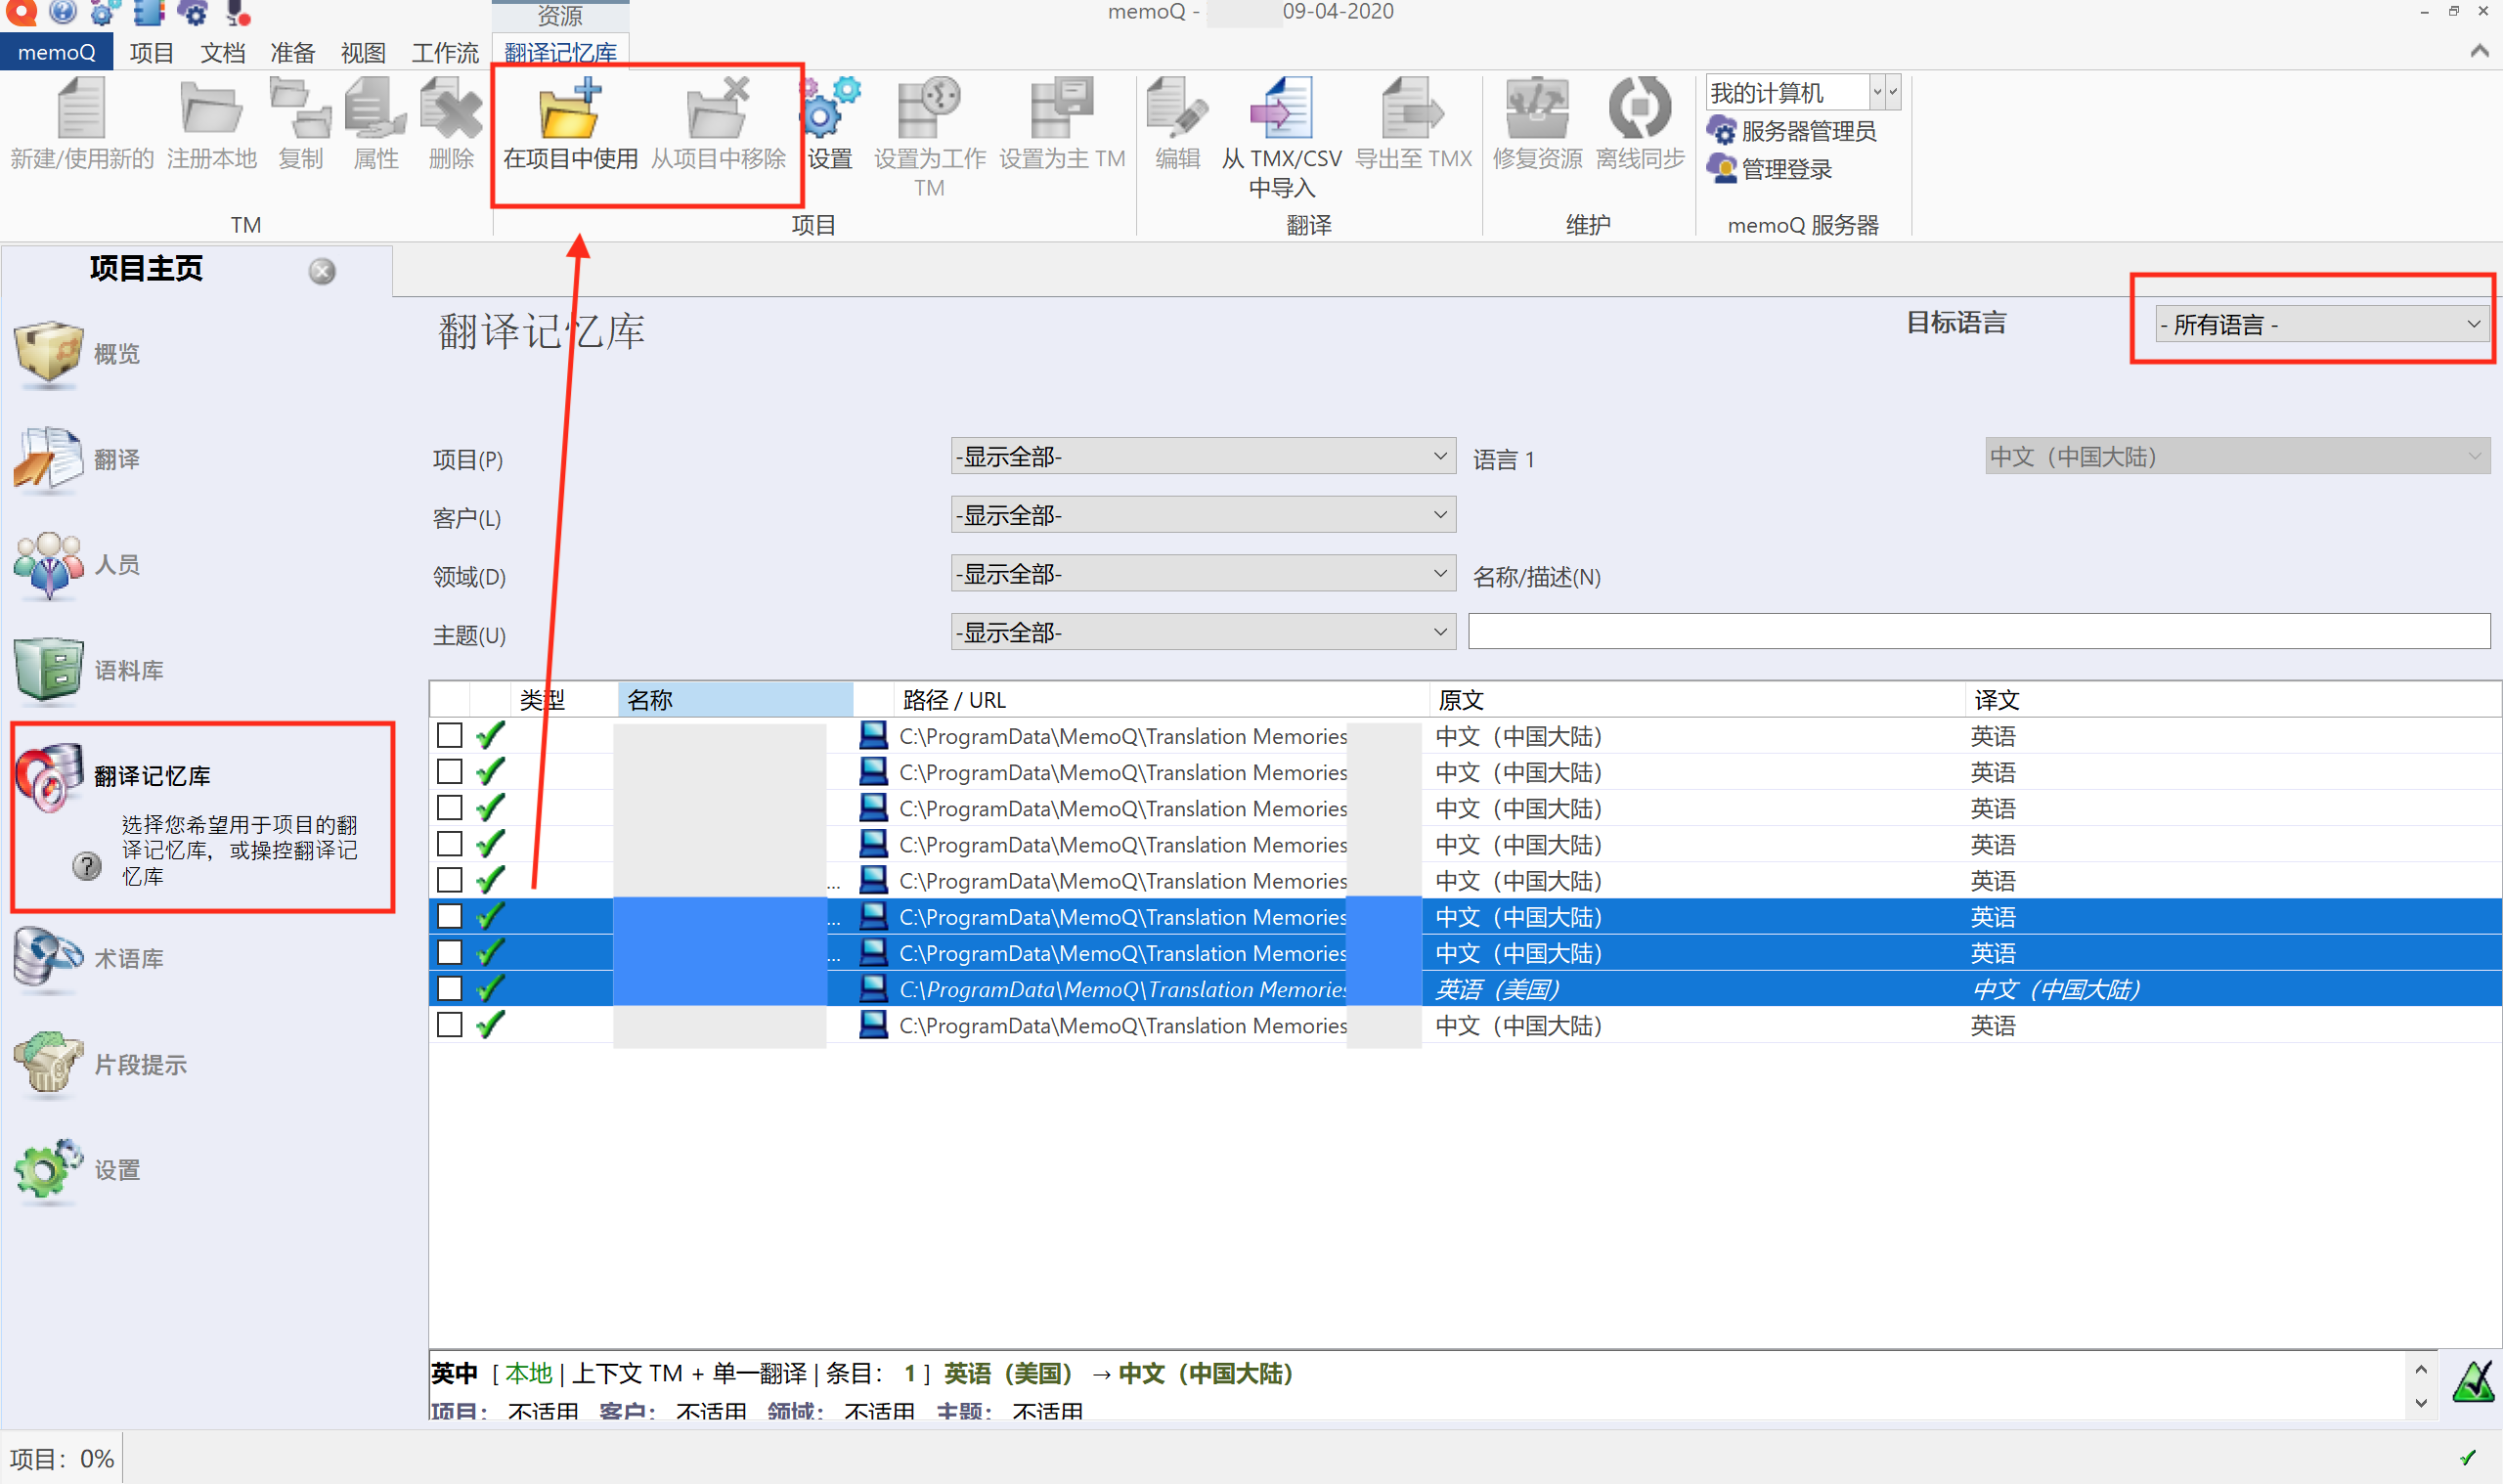Tick the checkbox in the last TM row
Screen dimensions: 2503x1484
[x=450, y=1024]
